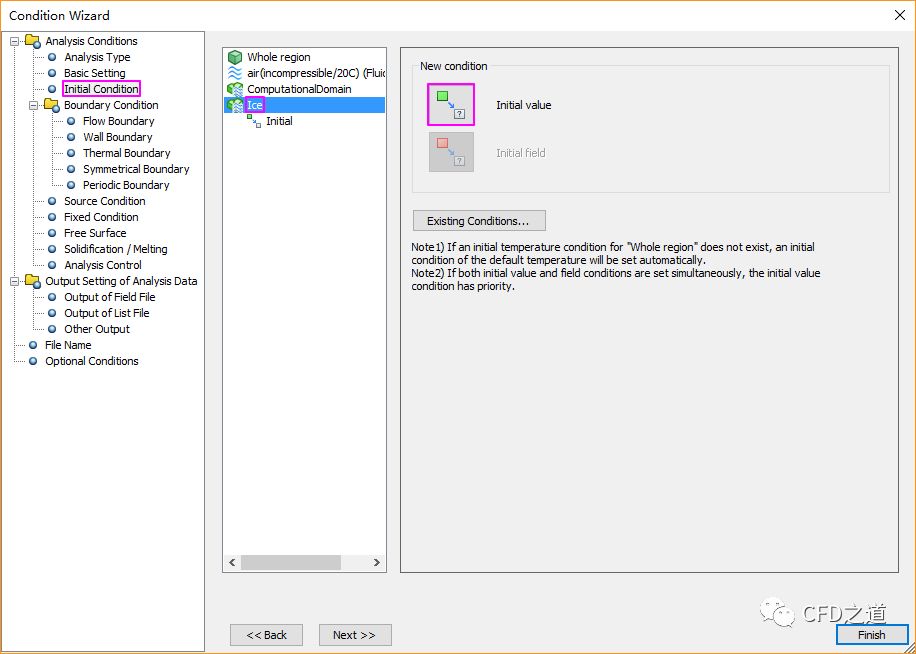Click the << Back button

coord(266,635)
